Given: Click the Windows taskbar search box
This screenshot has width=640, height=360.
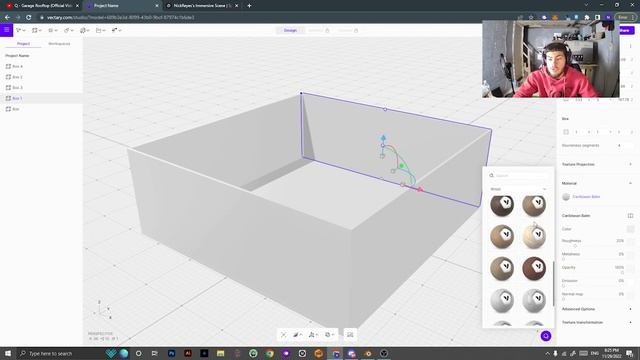Looking at the screenshot, I should coord(58,353).
